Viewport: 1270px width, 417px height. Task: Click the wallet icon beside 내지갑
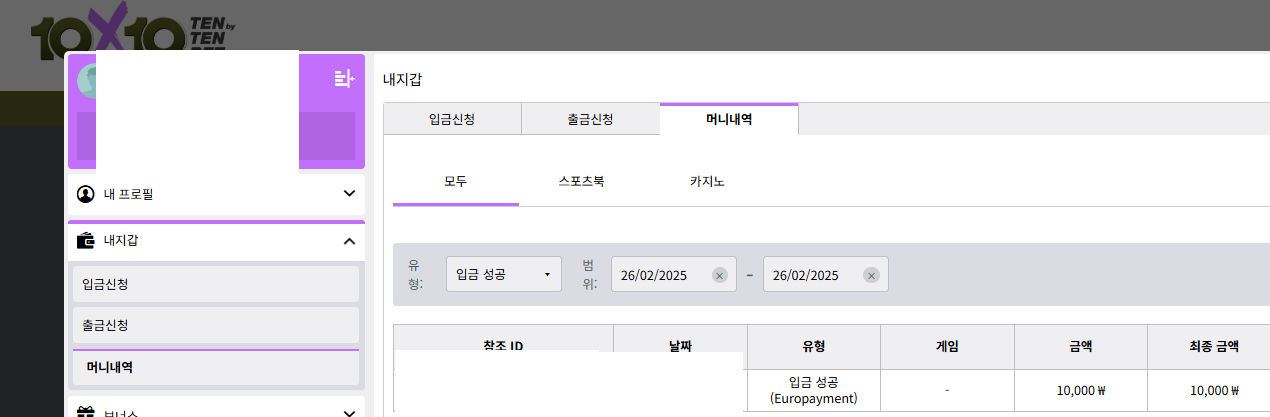click(85, 241)
